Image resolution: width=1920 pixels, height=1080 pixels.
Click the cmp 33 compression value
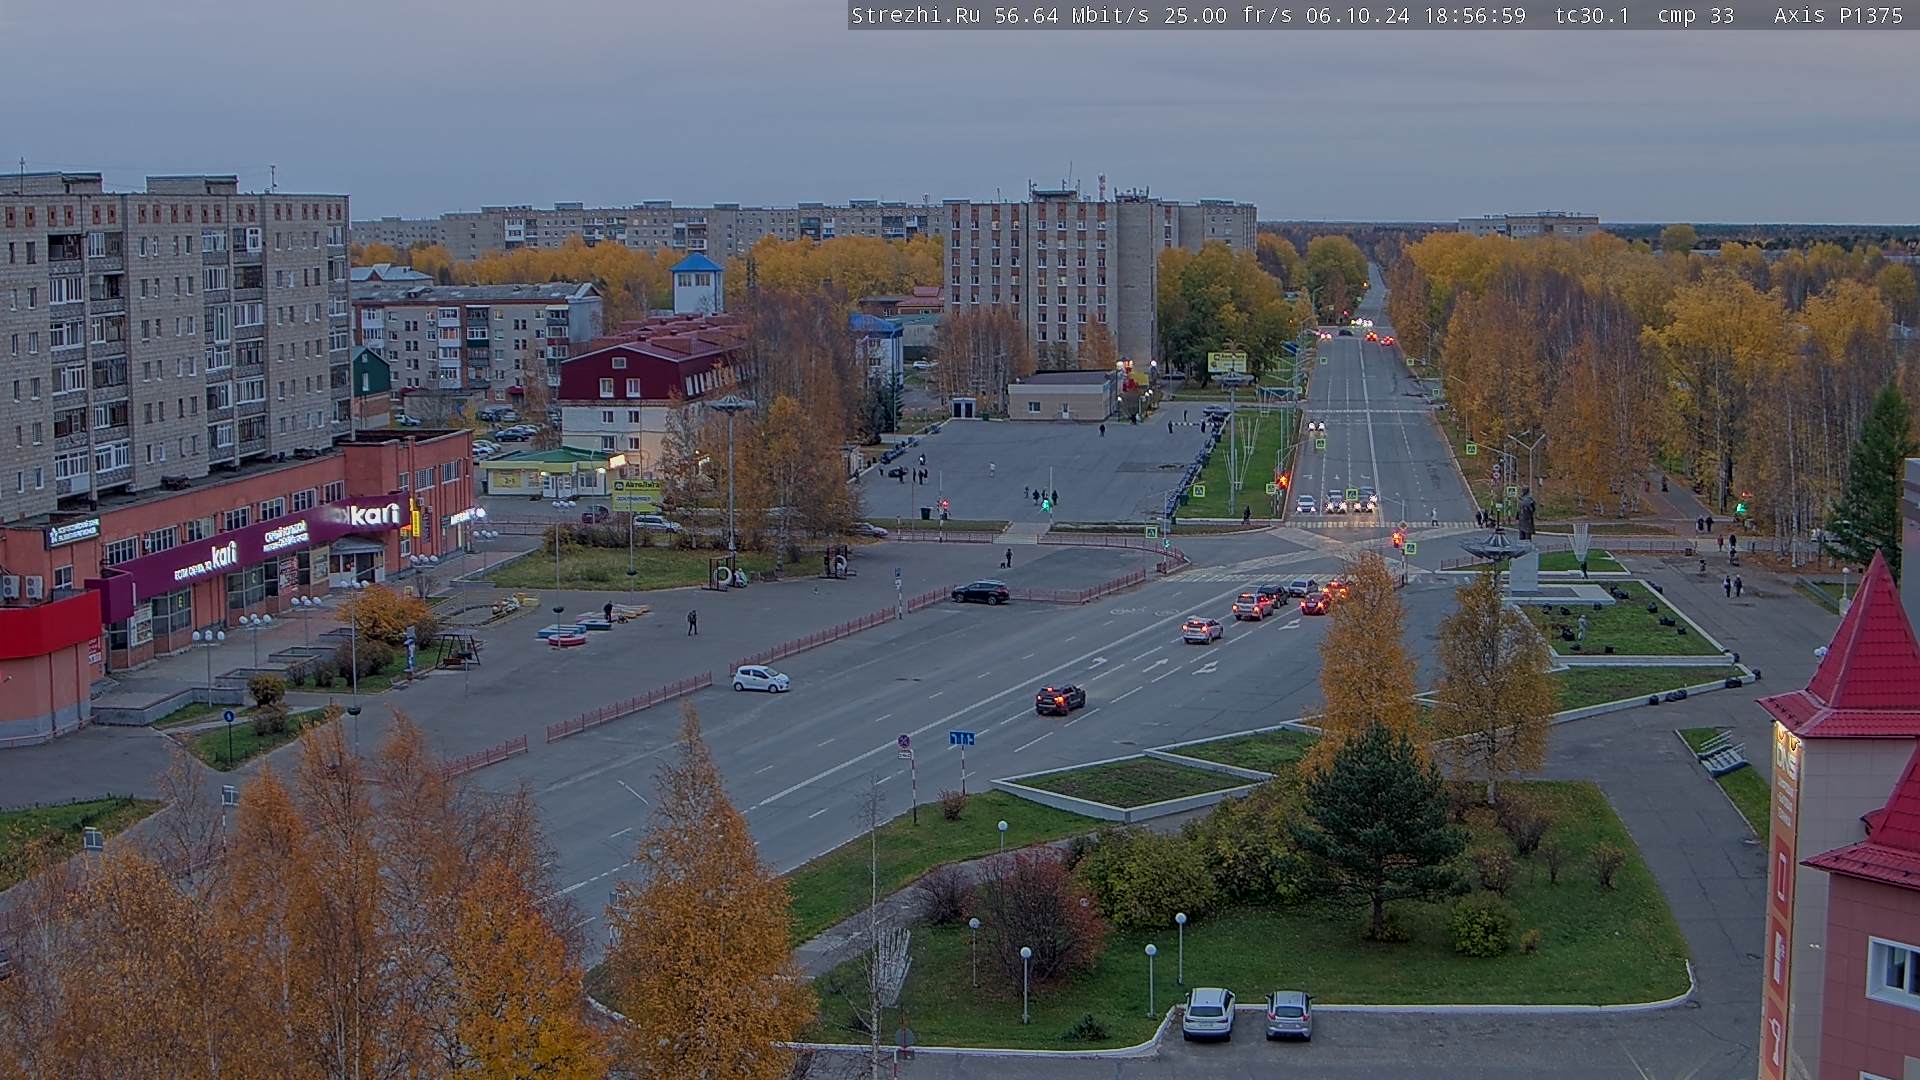1696,15
